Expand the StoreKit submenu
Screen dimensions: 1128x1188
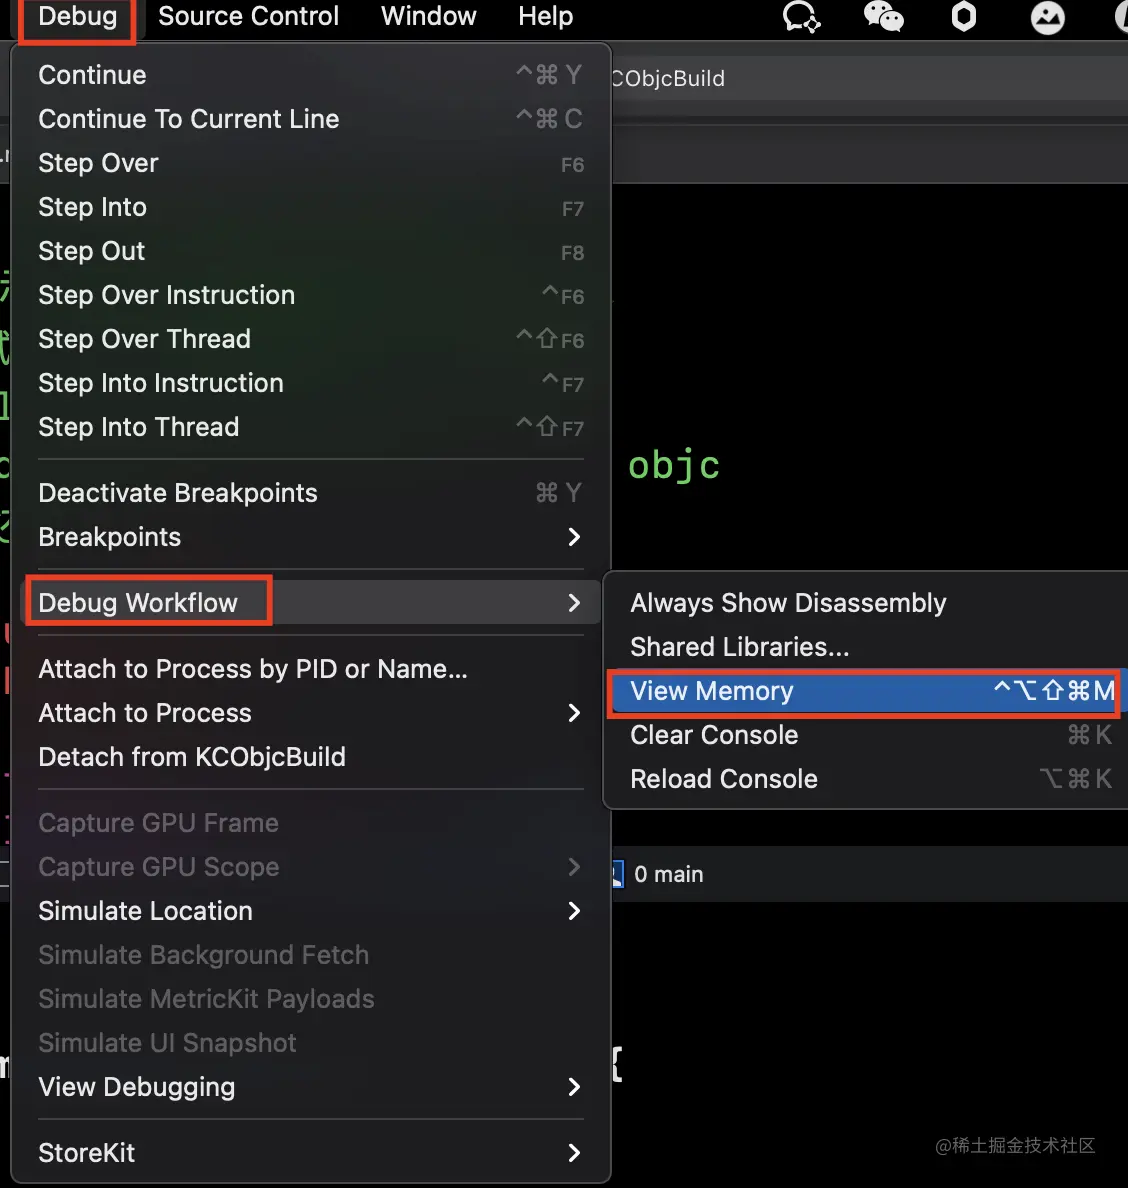click(x=311, y=1152)
